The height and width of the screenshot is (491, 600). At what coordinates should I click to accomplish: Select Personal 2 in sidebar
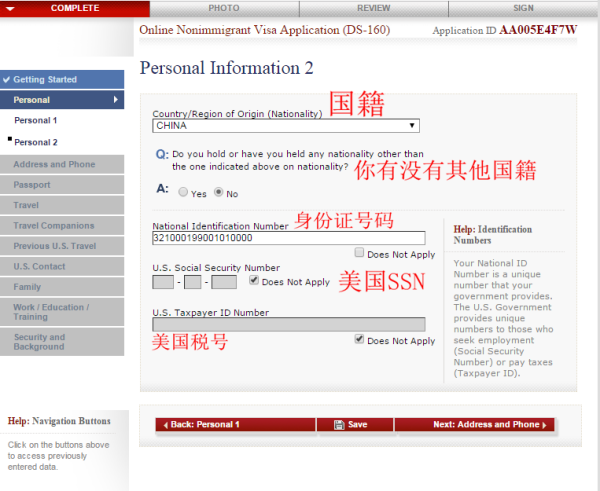coord(35,142)
